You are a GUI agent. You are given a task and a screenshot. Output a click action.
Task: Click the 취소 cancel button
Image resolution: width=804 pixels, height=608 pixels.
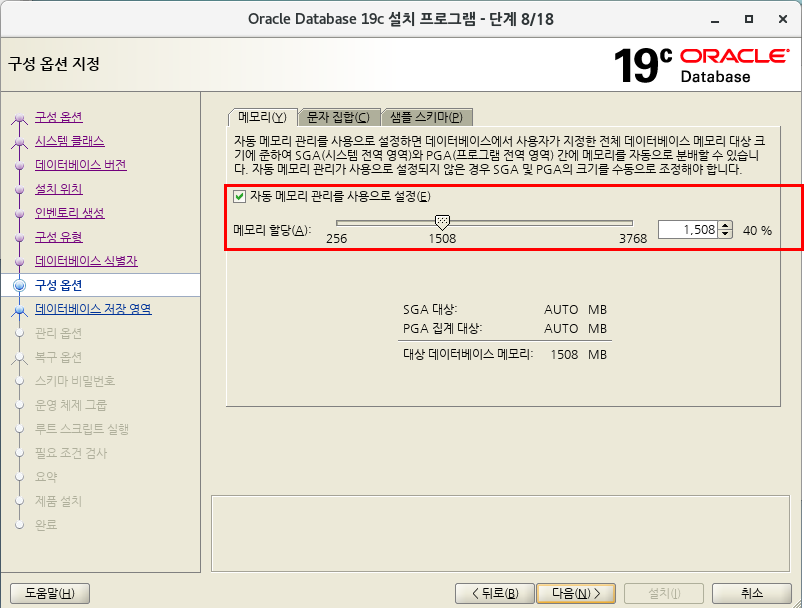(x=752, y=593)
